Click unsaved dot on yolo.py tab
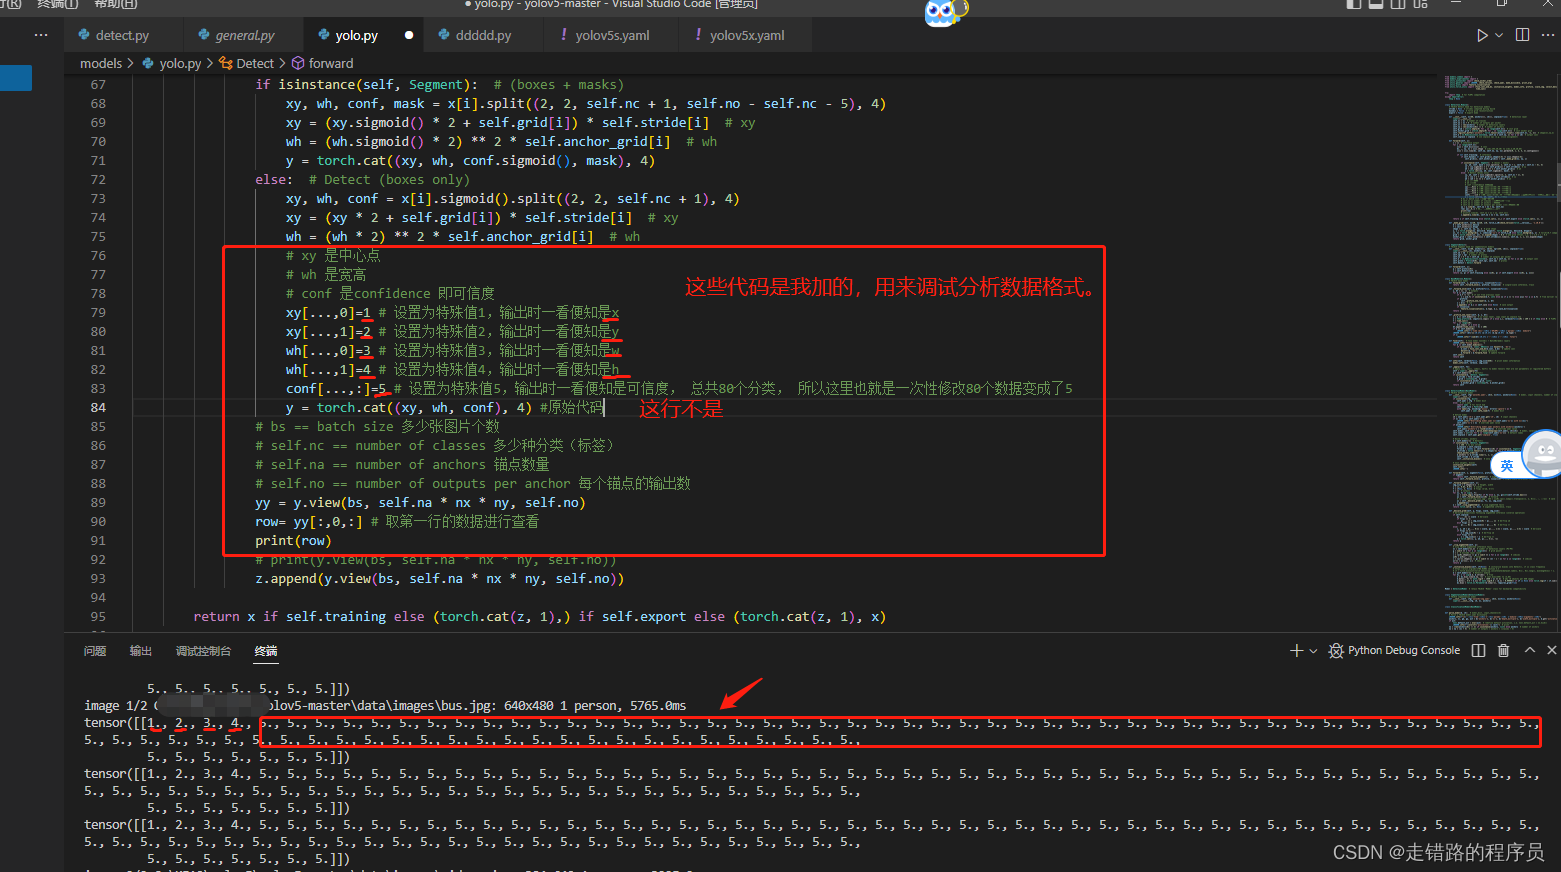 click(x=409, y=35)
